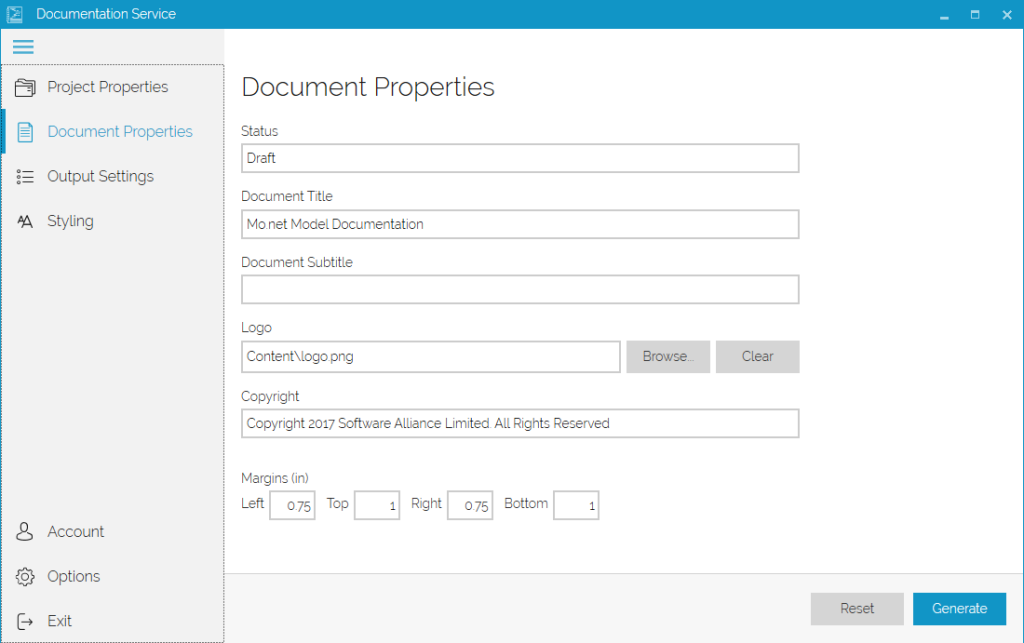Open the Styling page
Screen dimensions: 1024x643
point(112,221)
